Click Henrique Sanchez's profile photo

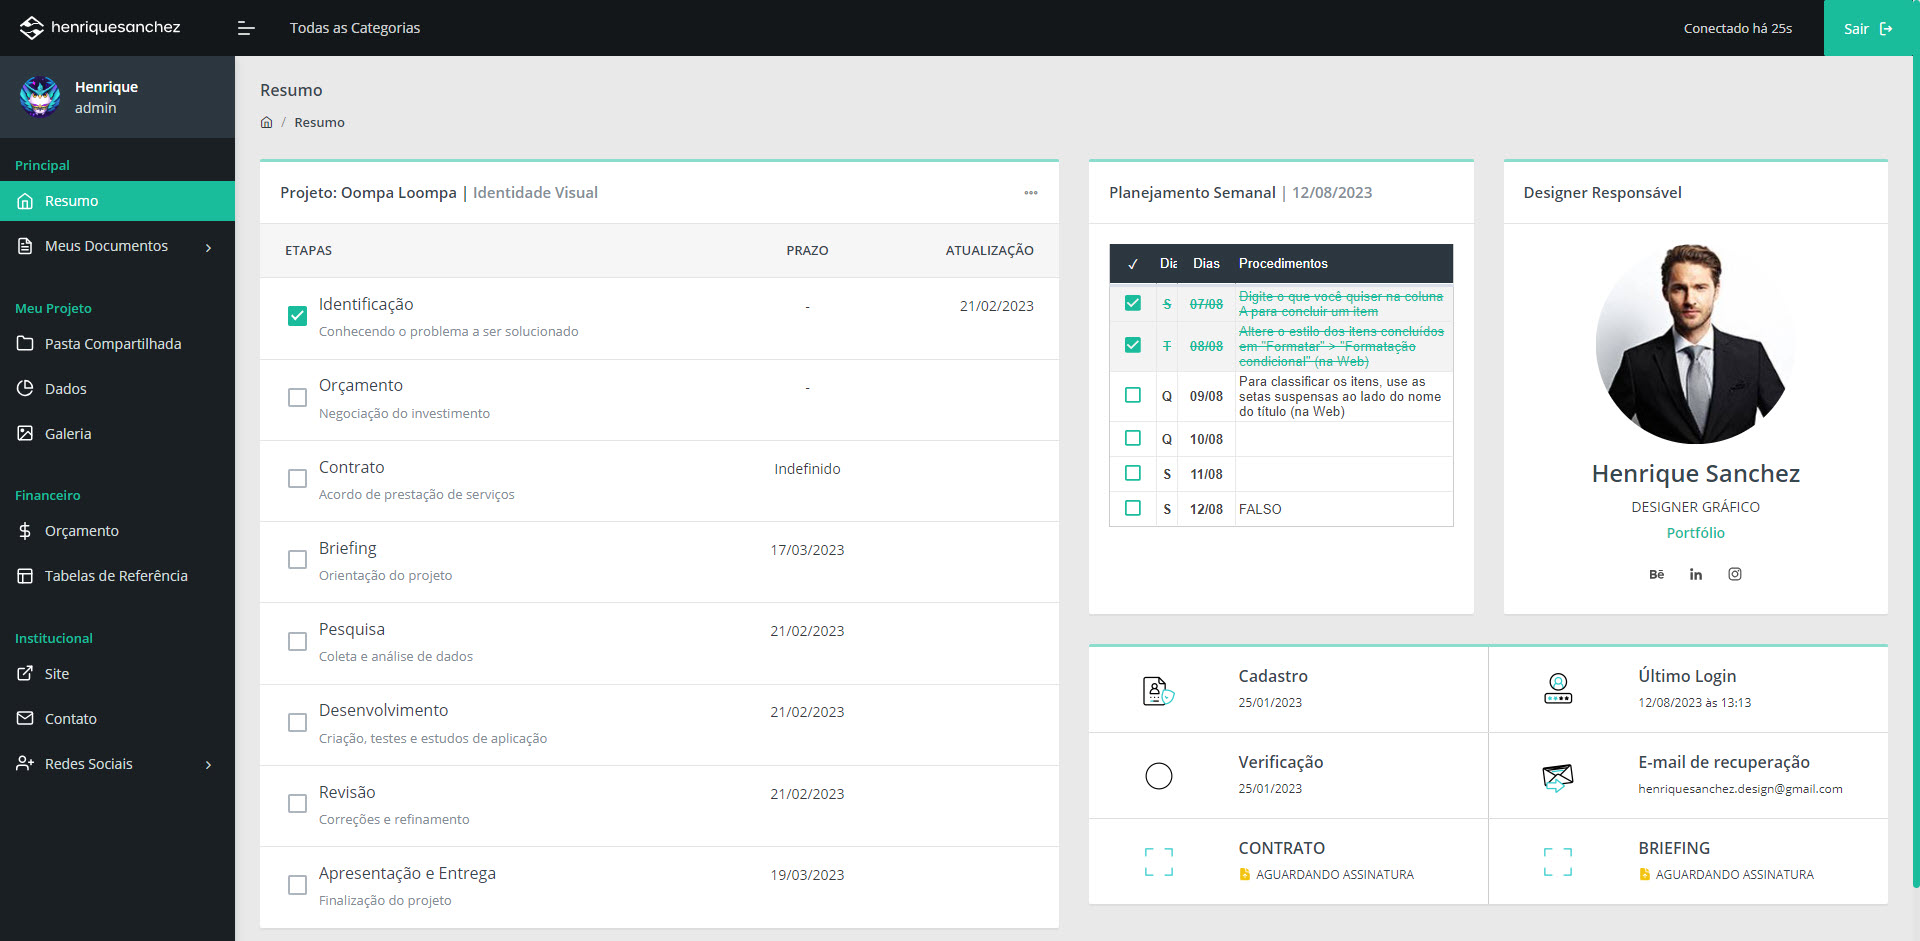click(1695, 343)
